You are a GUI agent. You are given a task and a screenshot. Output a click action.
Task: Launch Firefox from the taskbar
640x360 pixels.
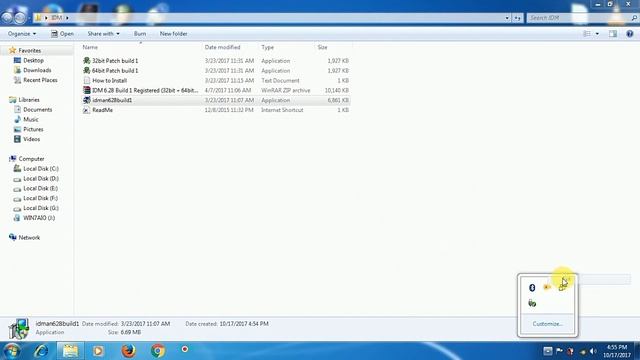coord(128,351)
